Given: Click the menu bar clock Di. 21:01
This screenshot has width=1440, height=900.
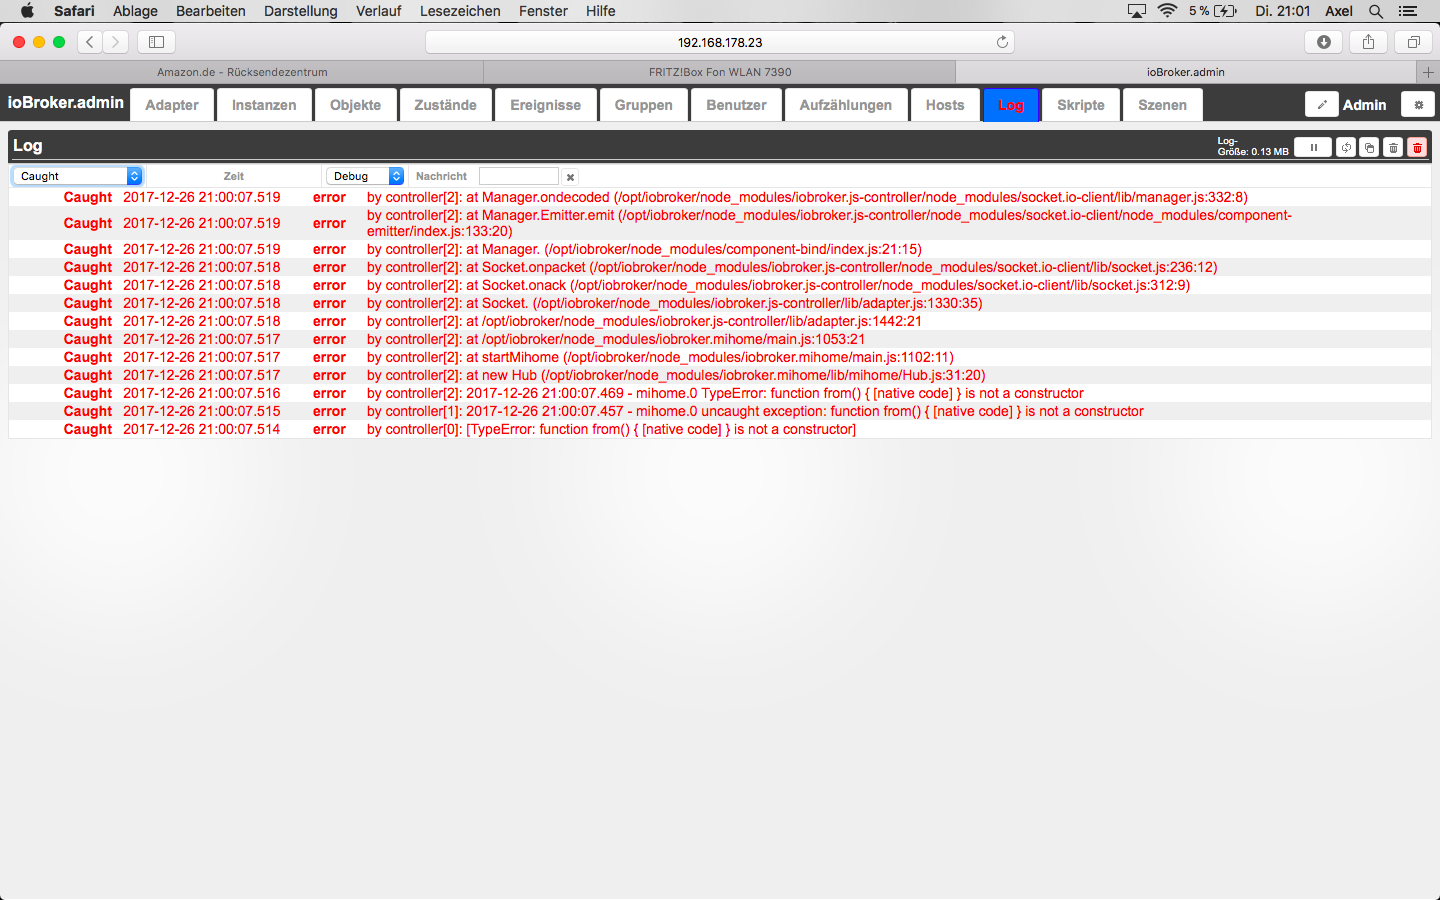Looking at the screenshot, I should [x=1283, y=11].
